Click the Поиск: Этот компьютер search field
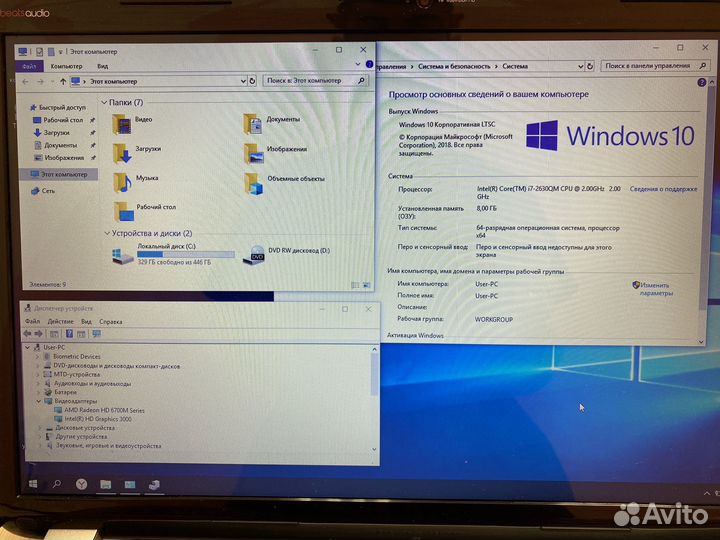 click(316, 81)
